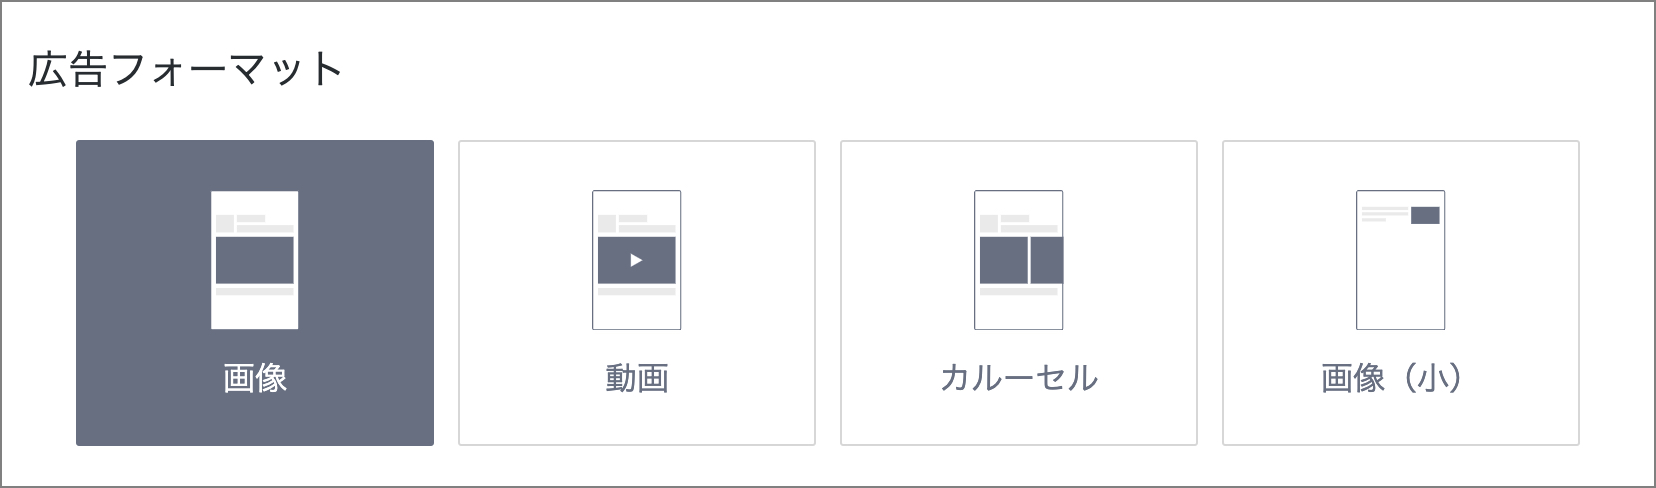Pick the カルーセル ad format card
This screenshot has width=1656, height=488.
[1019, 293]
